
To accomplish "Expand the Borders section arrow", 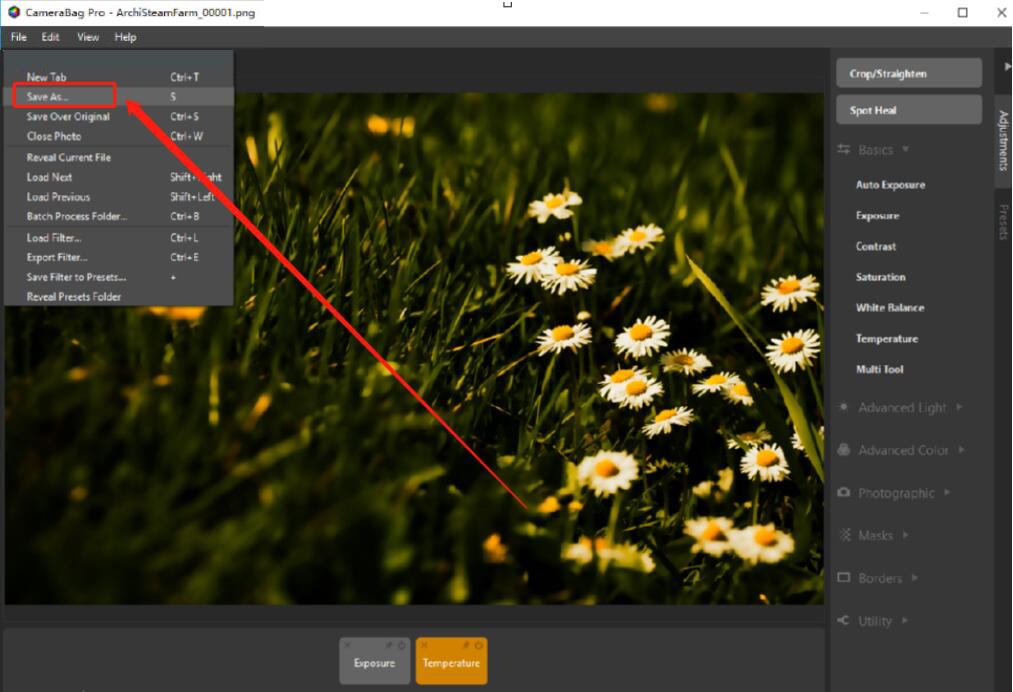I will coord(915,578).
